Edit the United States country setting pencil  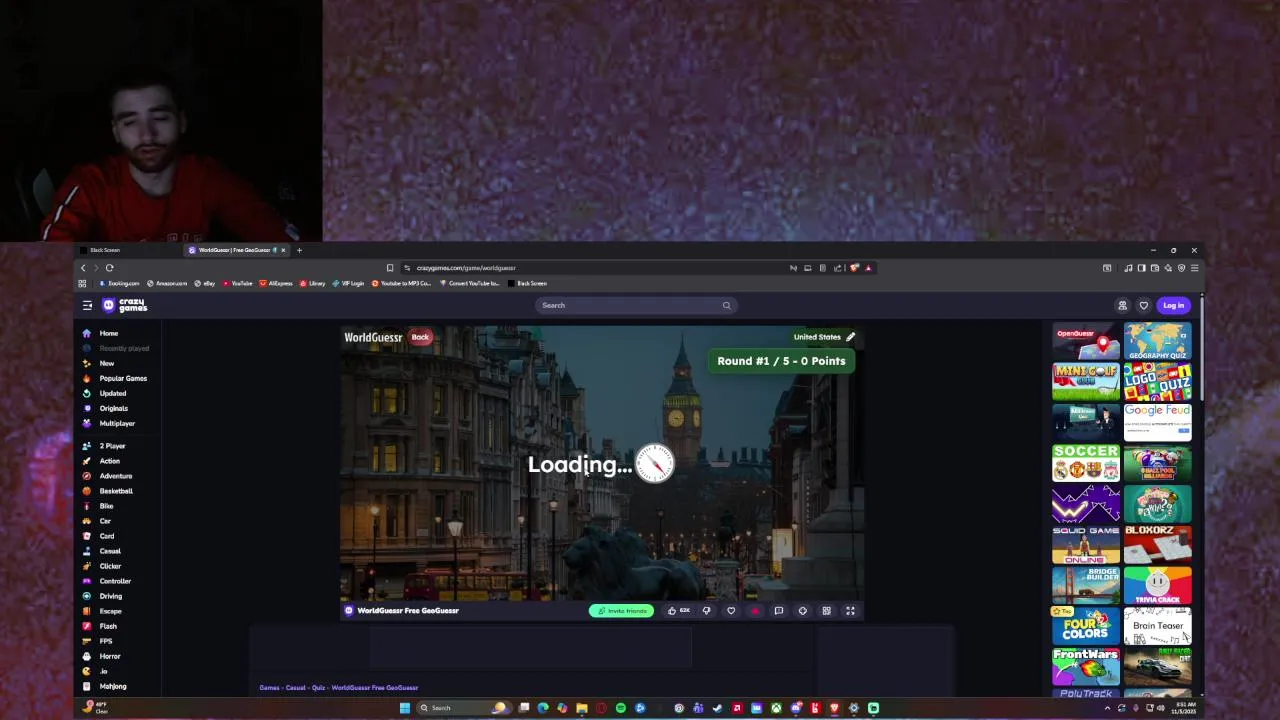coord(850,337)
